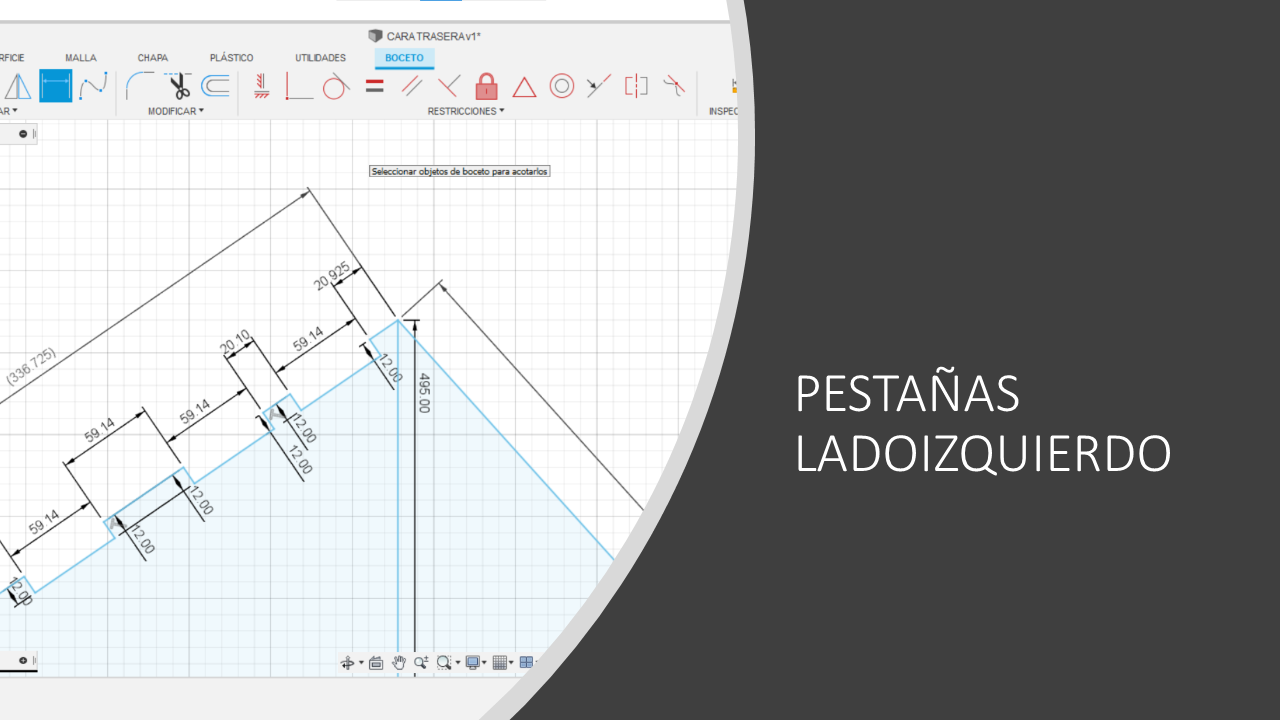Activate the Zoom tool
Image resolution: width=1280 pixels, height=720 pixels.
click(421, 662)
